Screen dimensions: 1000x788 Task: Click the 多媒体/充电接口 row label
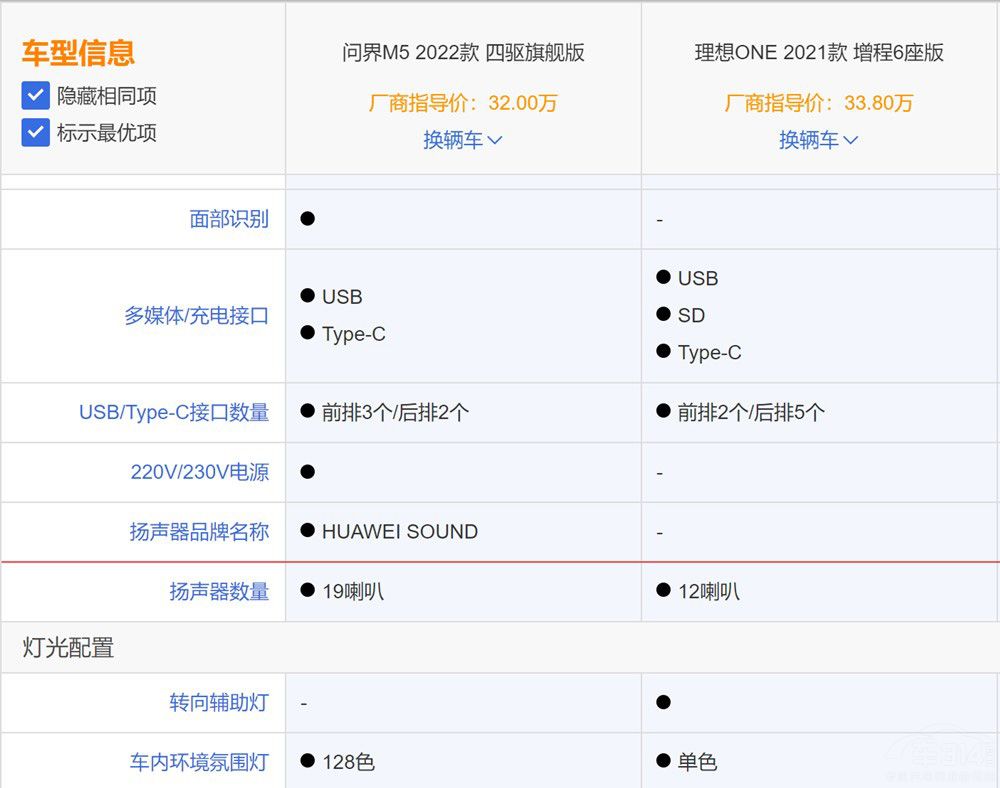pyautogui.click(x=196, y=316)
